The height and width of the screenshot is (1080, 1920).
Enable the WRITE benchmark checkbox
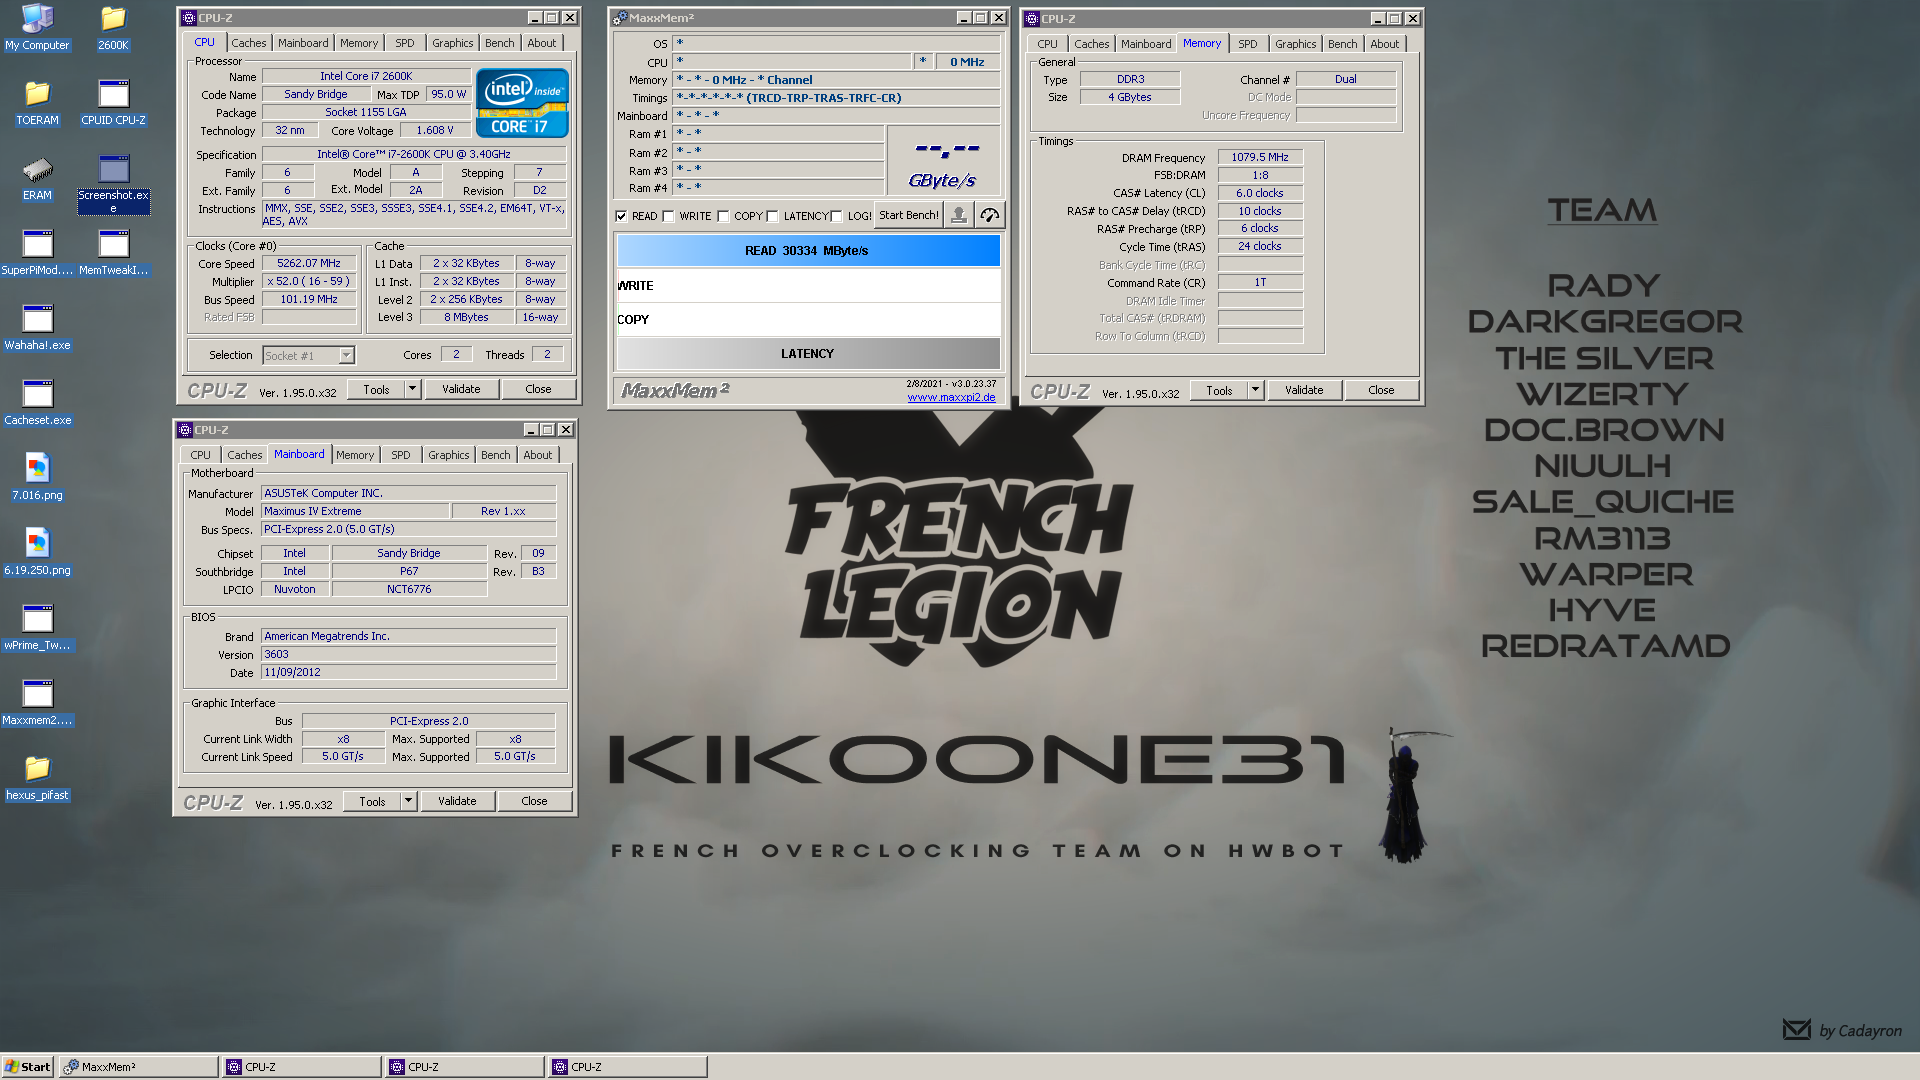point(668,216)
